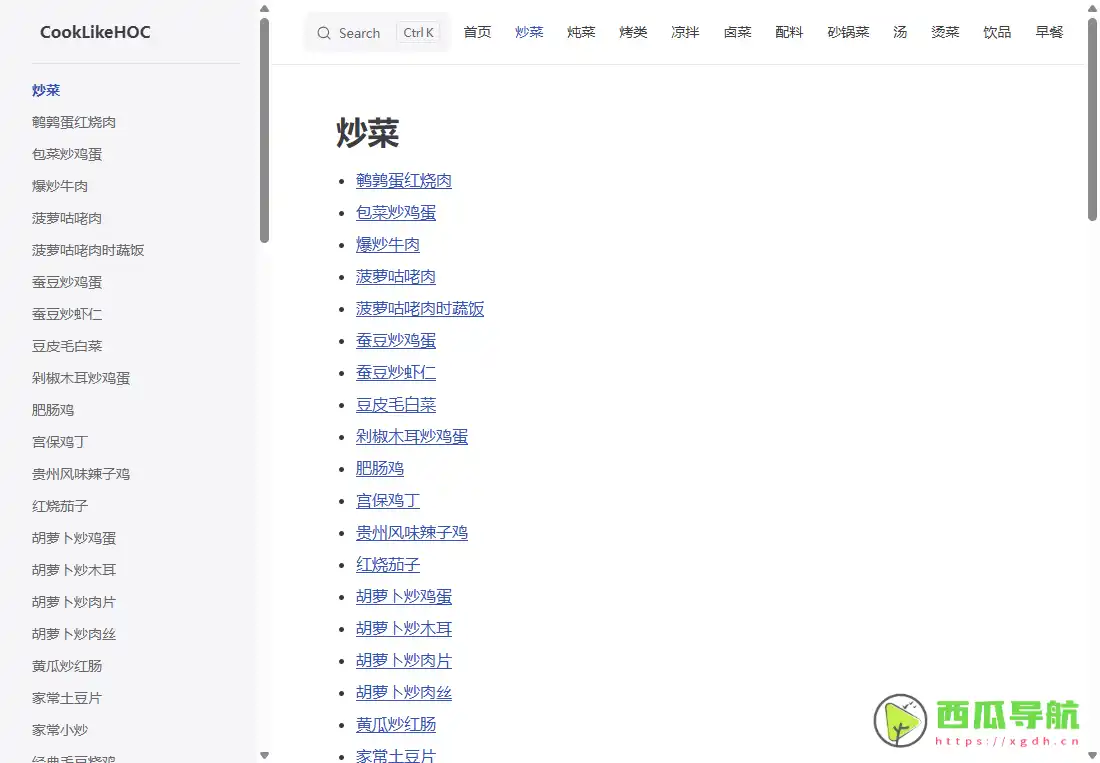
Task: Open 爆炒牛肉 in the sidebar
Action: coord(60,186)
